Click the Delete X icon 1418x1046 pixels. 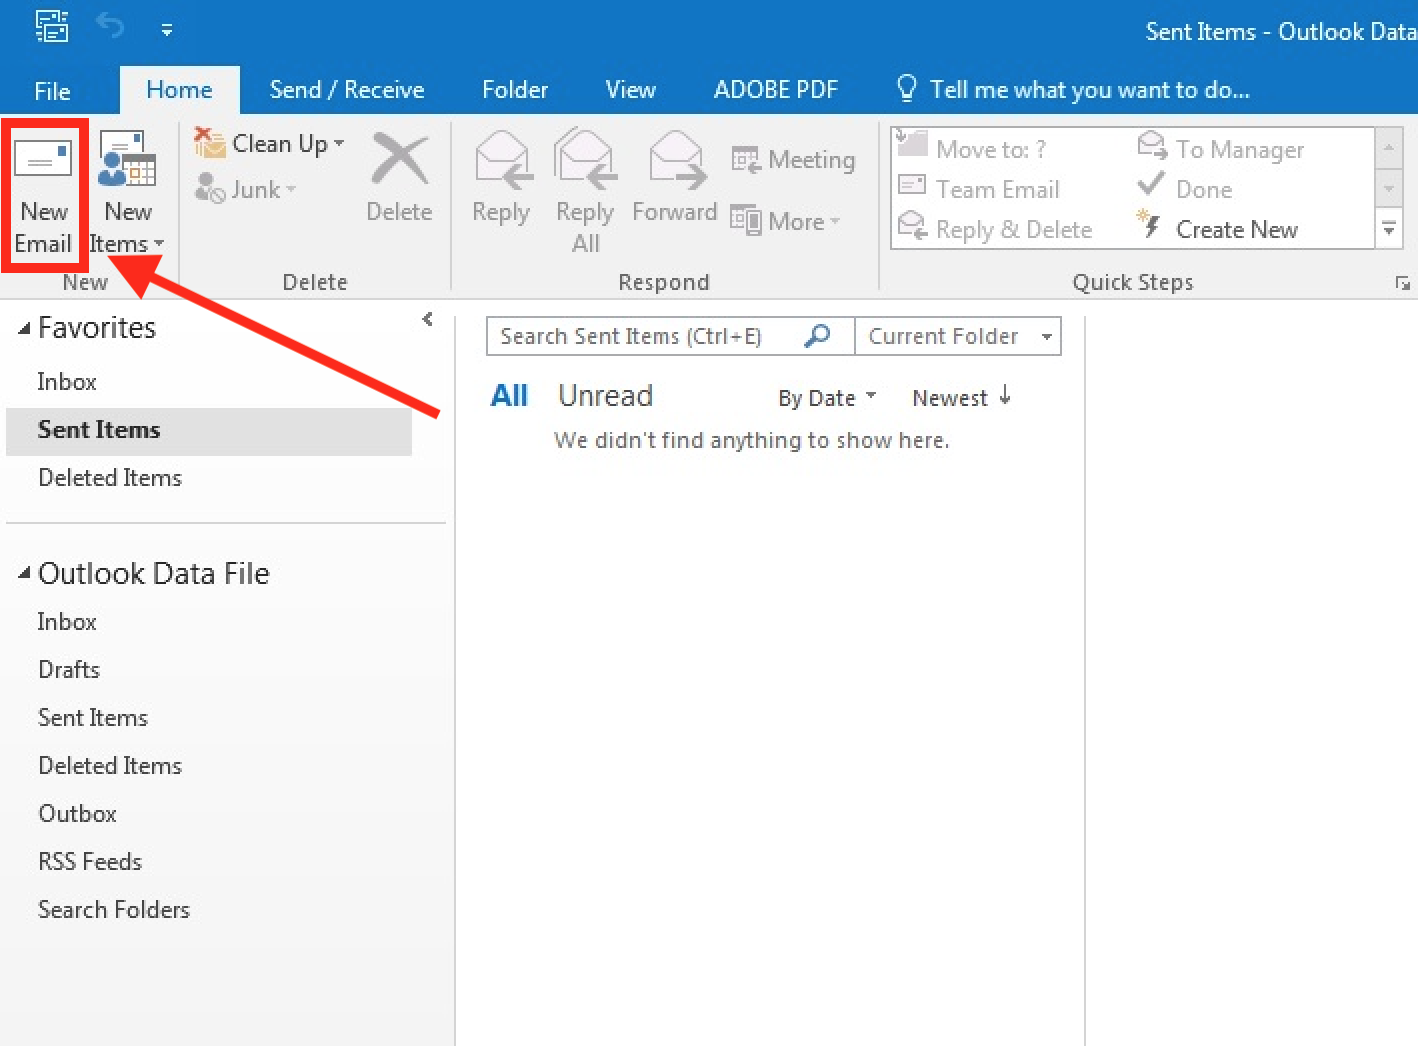(x=399, y=160)
